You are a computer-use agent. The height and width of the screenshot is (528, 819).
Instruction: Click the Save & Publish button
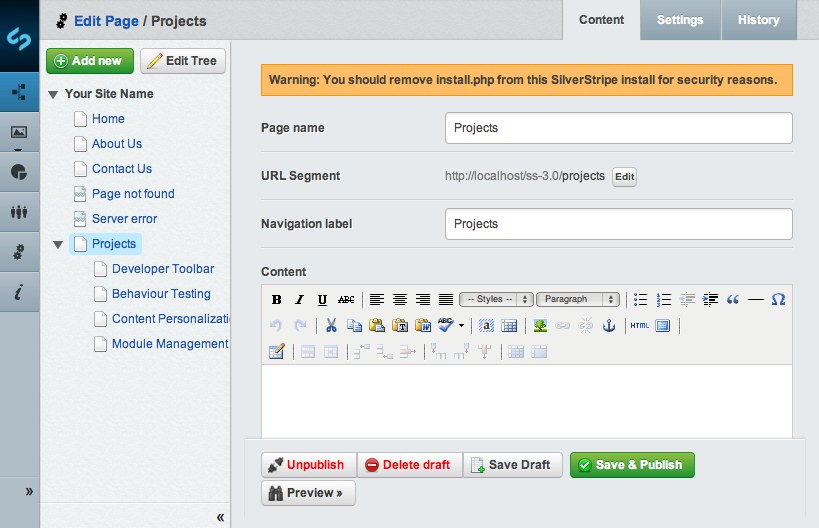point(631,465)
